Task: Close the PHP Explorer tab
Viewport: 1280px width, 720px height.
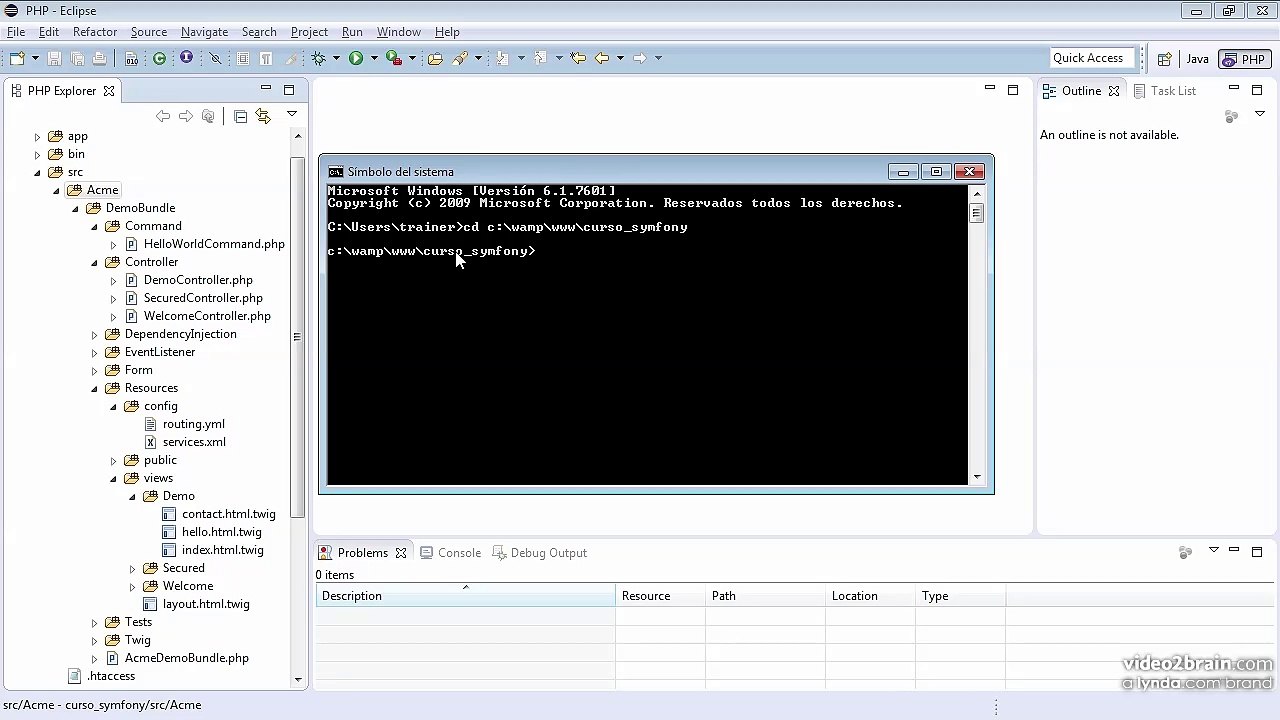Action: tap(109, 91)
